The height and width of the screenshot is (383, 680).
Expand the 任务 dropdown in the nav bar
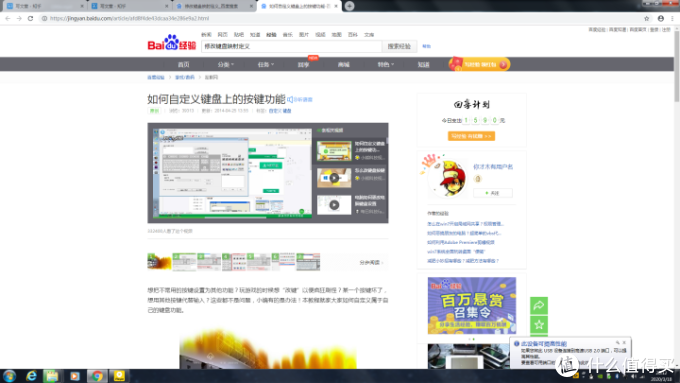click(265, 65)
